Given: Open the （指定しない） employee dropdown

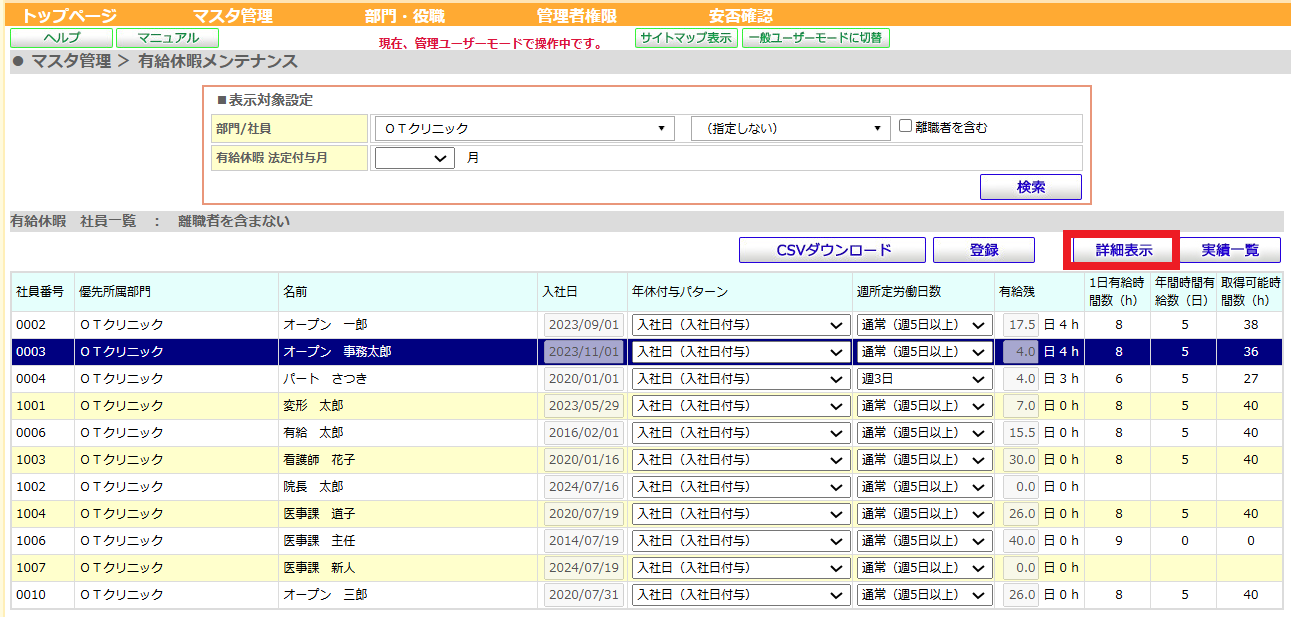Looking at the screenshot, I should (790, 128).
